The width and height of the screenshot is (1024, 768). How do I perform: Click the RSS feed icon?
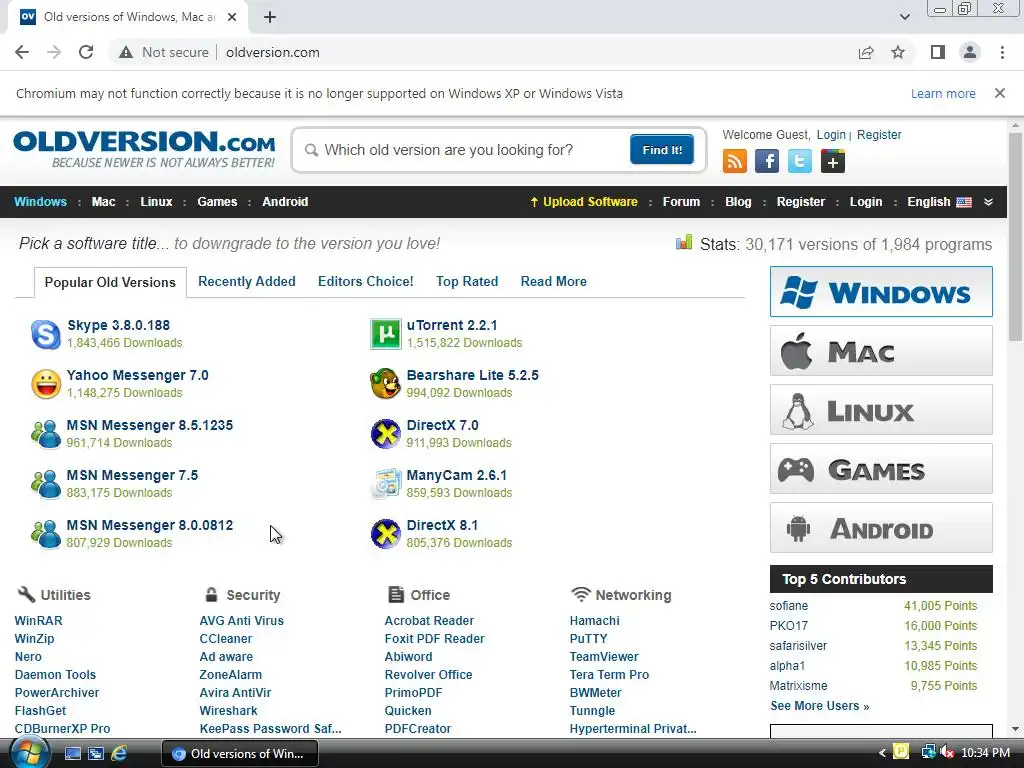pyautogui.click(x=735, y=161)
